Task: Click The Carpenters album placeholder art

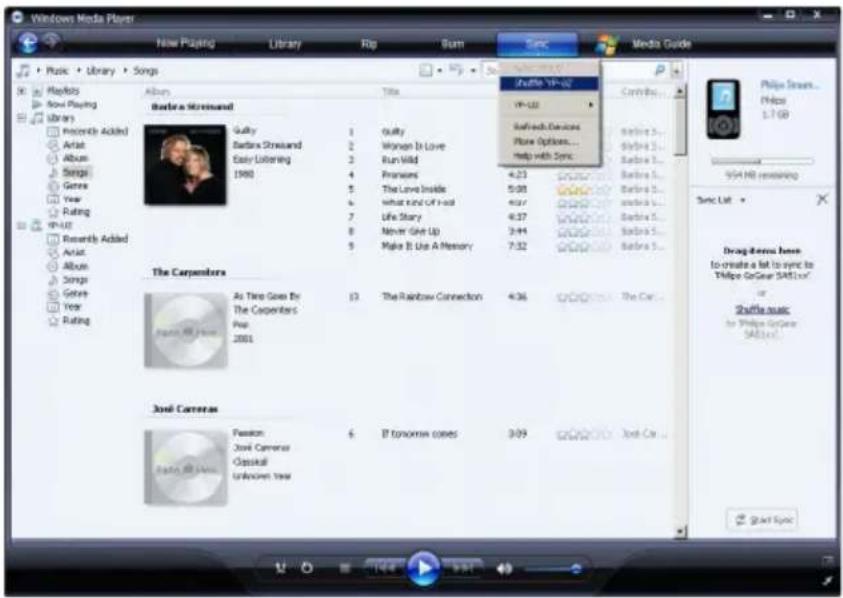Action: [185, 330]
